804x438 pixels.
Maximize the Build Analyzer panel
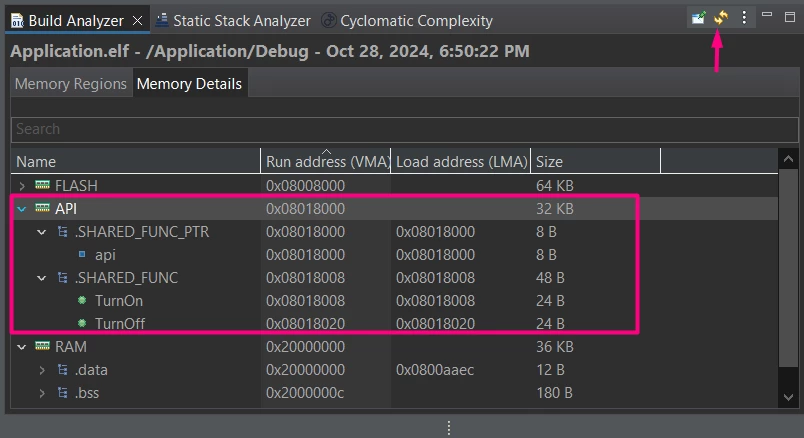(790, 17)
